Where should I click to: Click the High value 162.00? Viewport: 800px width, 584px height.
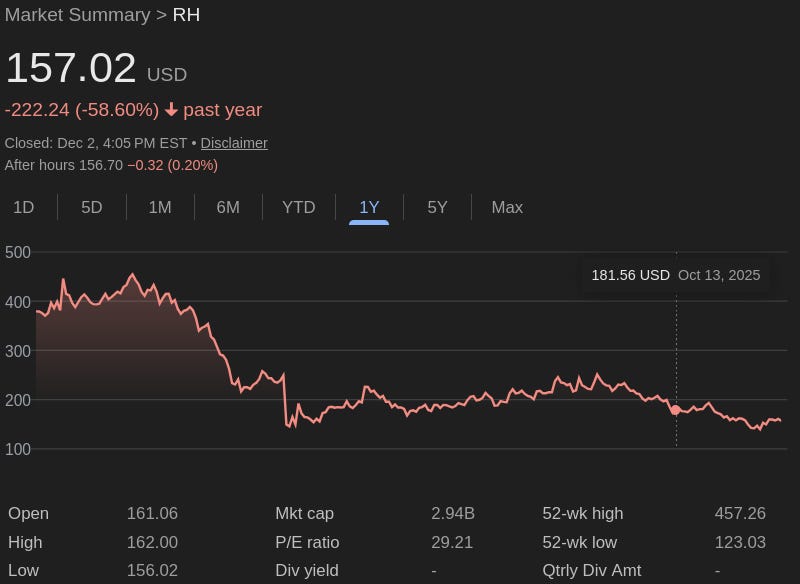[x=153, y=542]
